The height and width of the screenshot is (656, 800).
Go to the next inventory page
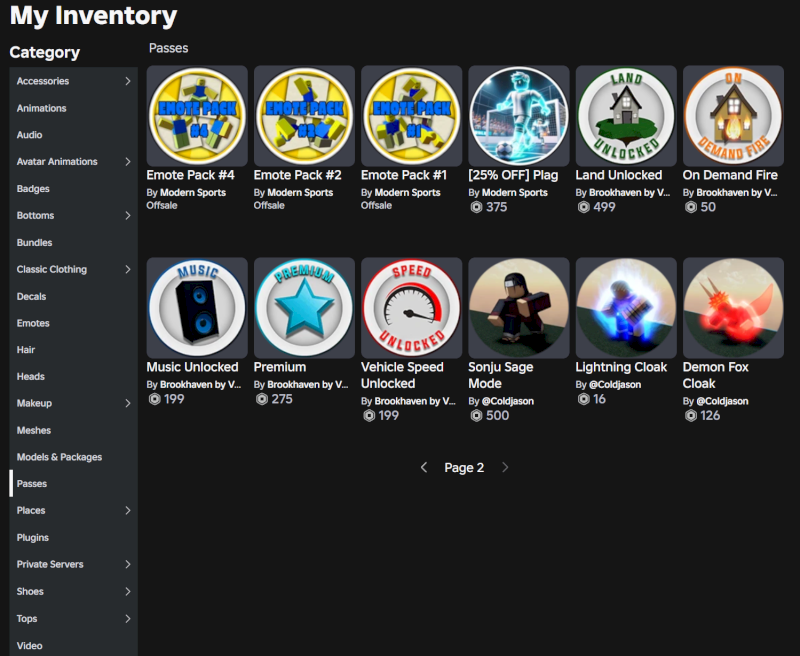click(505, 467)
